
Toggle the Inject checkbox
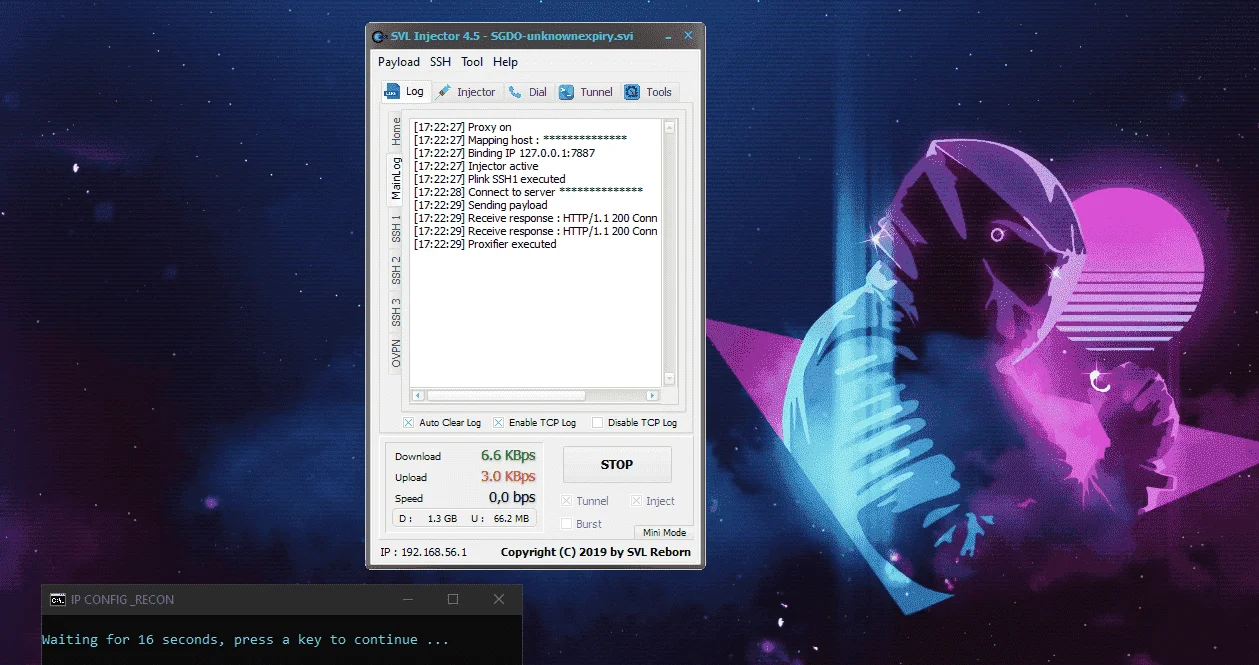point(637,501)
